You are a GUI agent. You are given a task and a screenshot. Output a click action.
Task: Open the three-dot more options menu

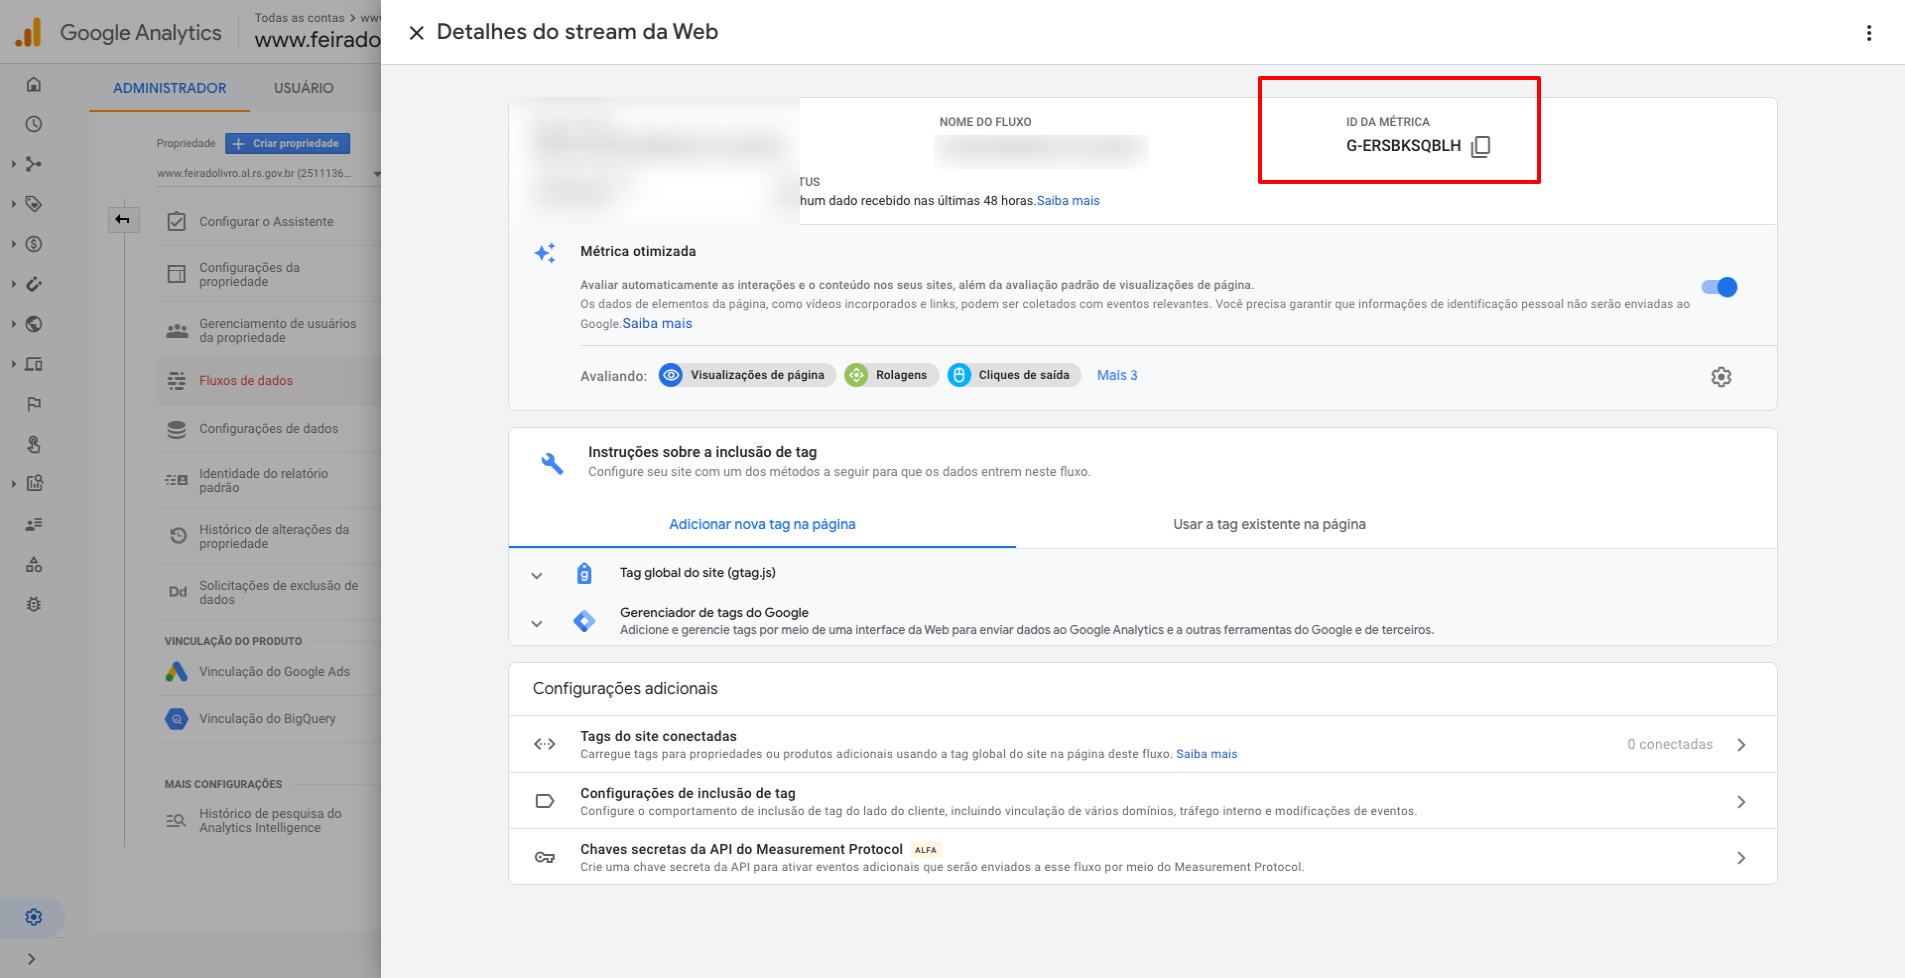coord(1868,33)
